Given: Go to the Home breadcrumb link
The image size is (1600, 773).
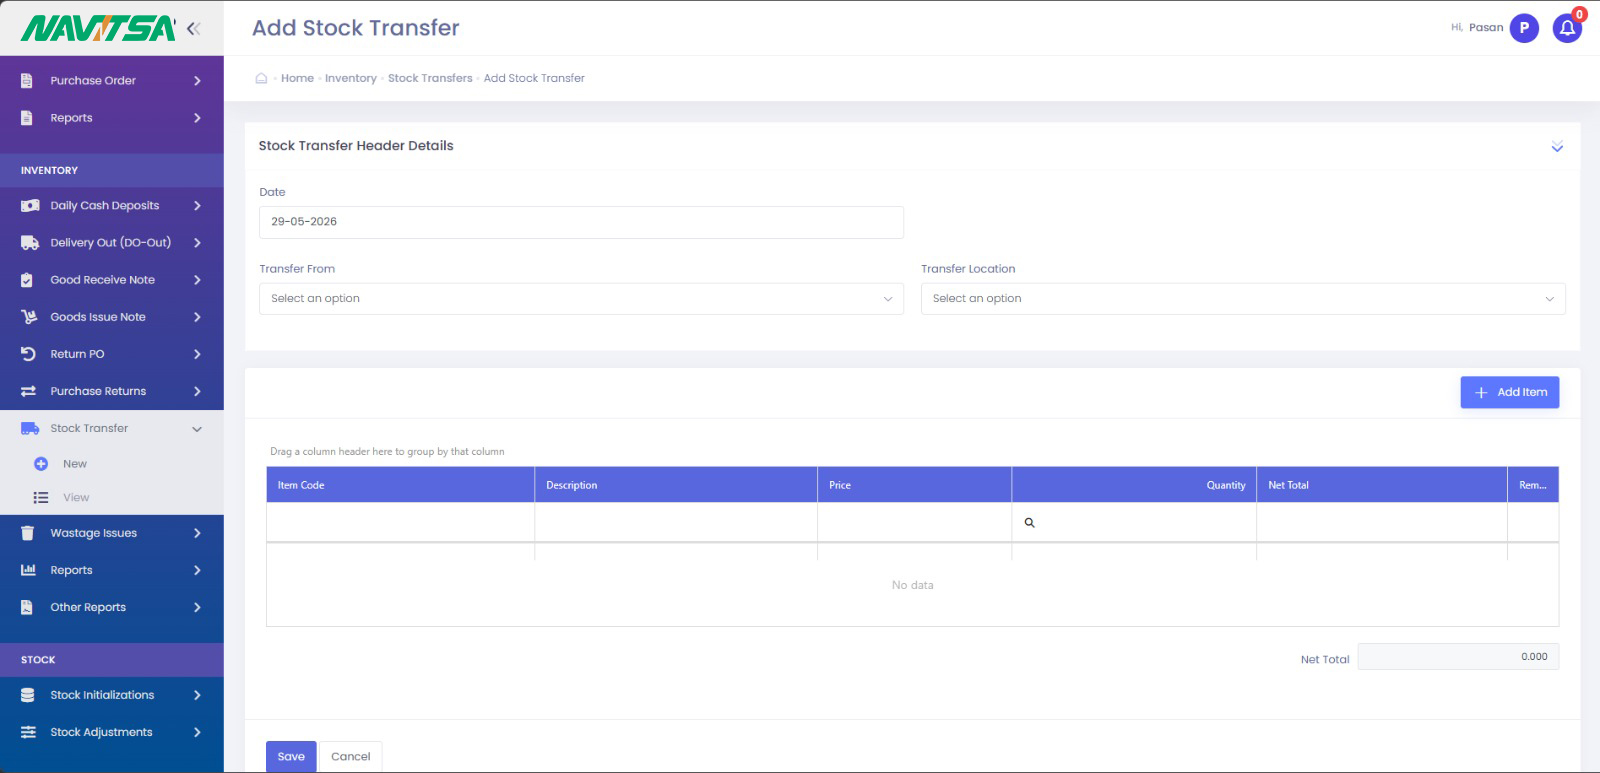Looking at the screenshot, I should pos(297,78).
